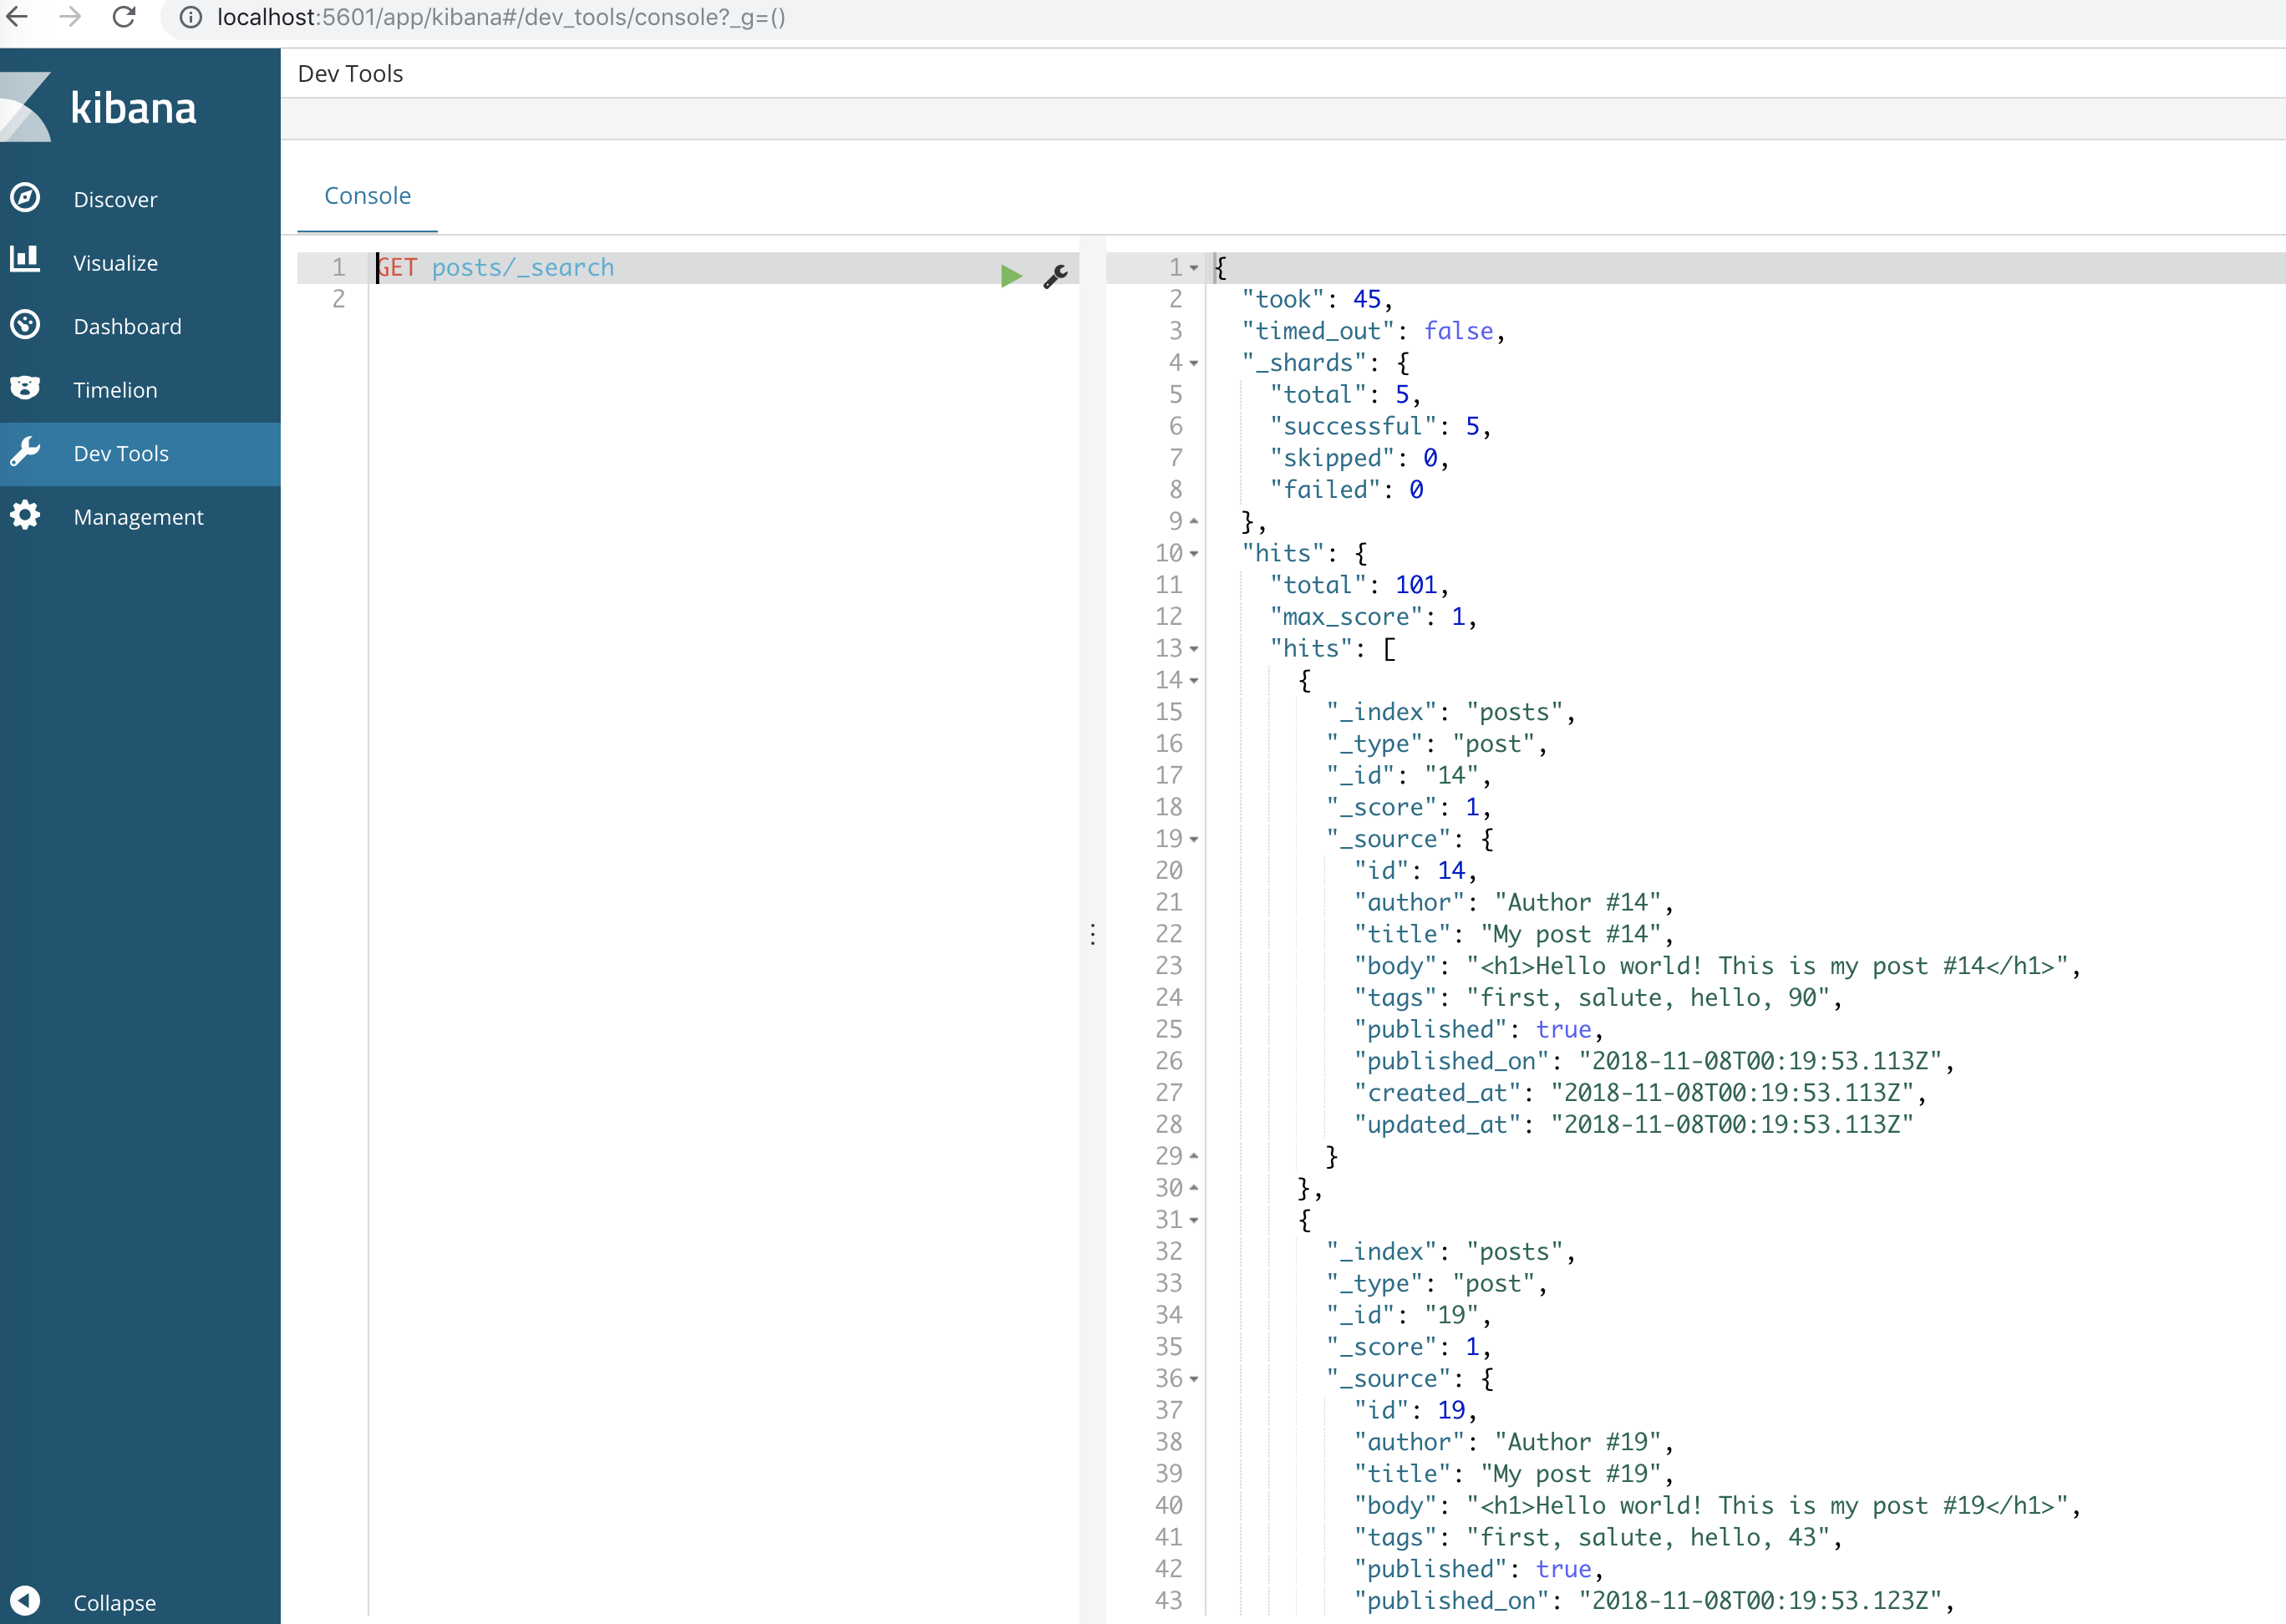Collapse the _shards object on line 4
Image resolution: width=2286 pixels, height=1624 pixels.
tap(1196, 364)
